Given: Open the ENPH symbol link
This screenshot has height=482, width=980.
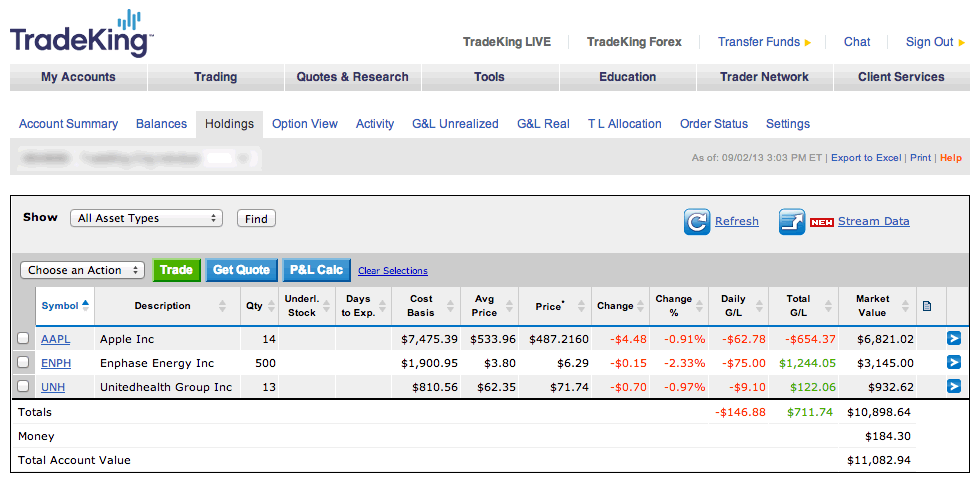Looking at the screenshot, I should coord(56,363).
